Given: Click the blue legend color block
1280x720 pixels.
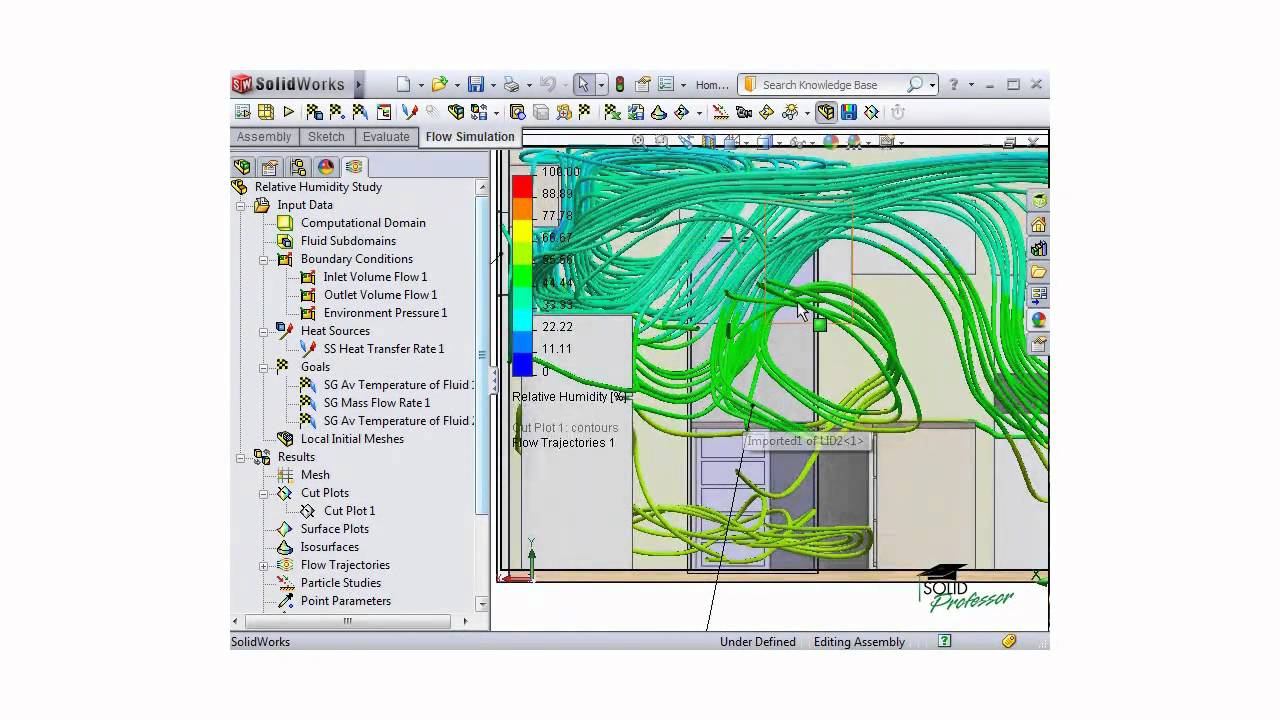Looking at the screenshot, I should click(x=522, y=365).
